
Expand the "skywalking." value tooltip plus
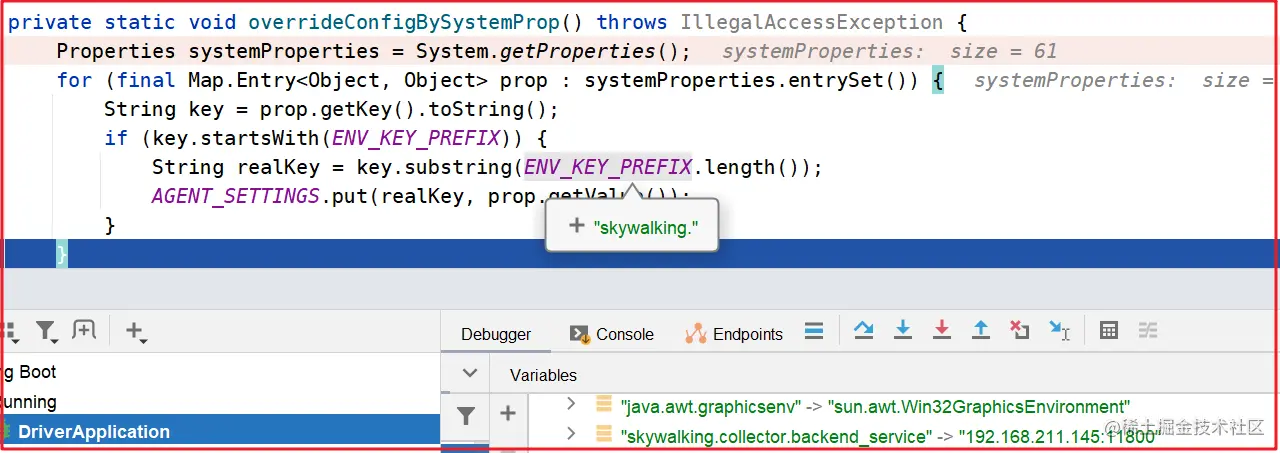tap(576, 226)
